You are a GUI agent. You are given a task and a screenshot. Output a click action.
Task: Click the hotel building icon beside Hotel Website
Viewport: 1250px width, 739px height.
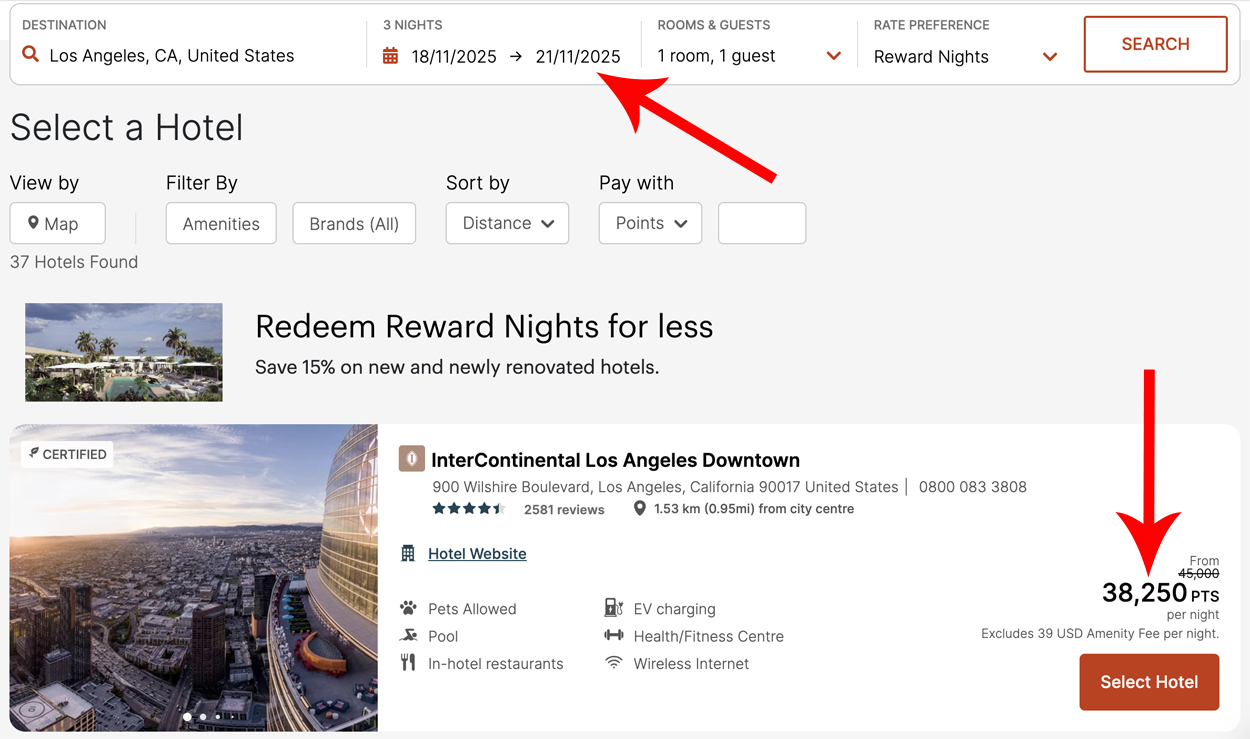408,553
